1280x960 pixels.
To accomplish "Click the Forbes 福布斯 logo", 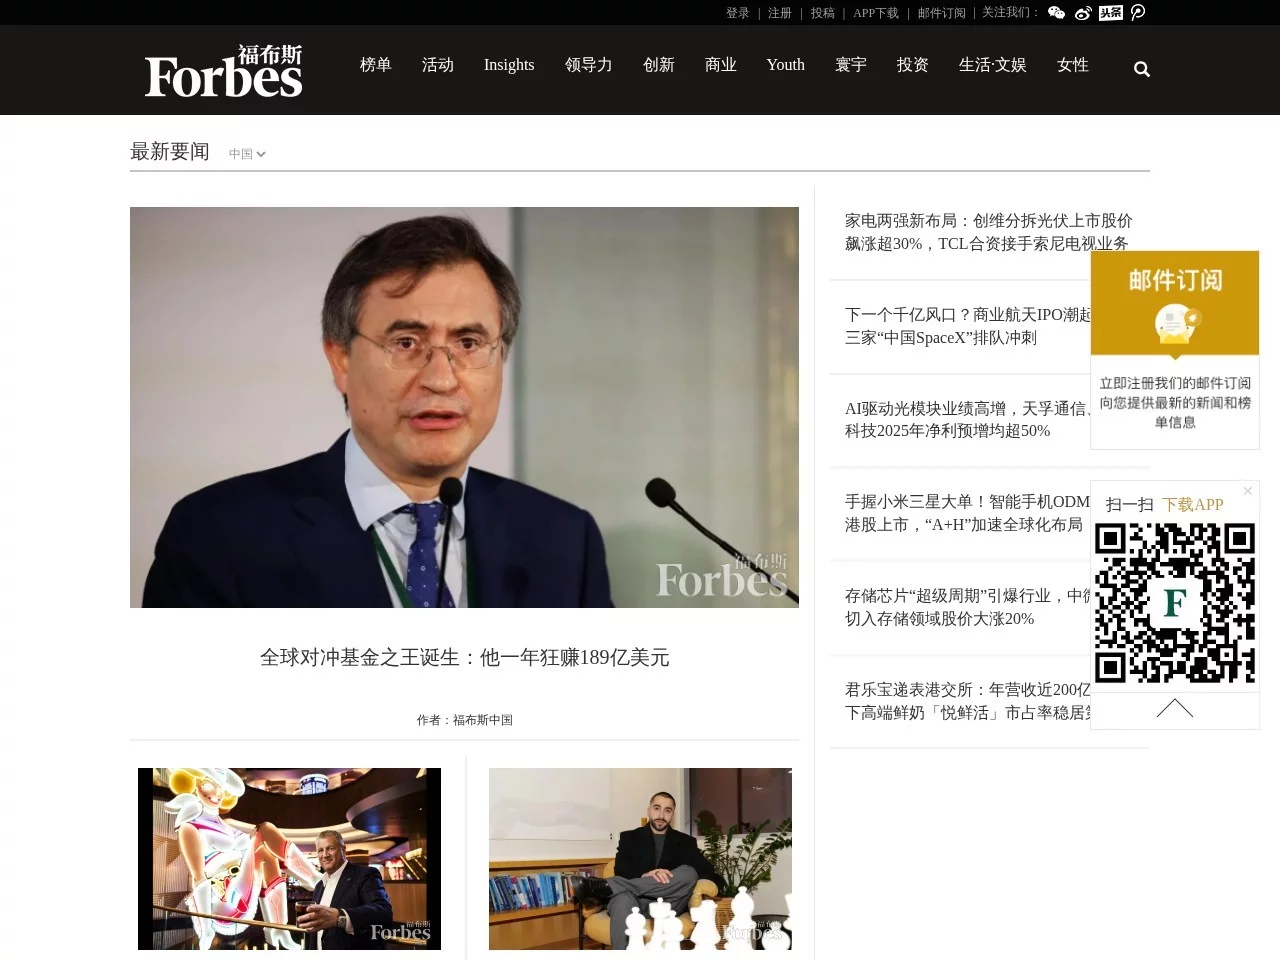I will [224, 71].
